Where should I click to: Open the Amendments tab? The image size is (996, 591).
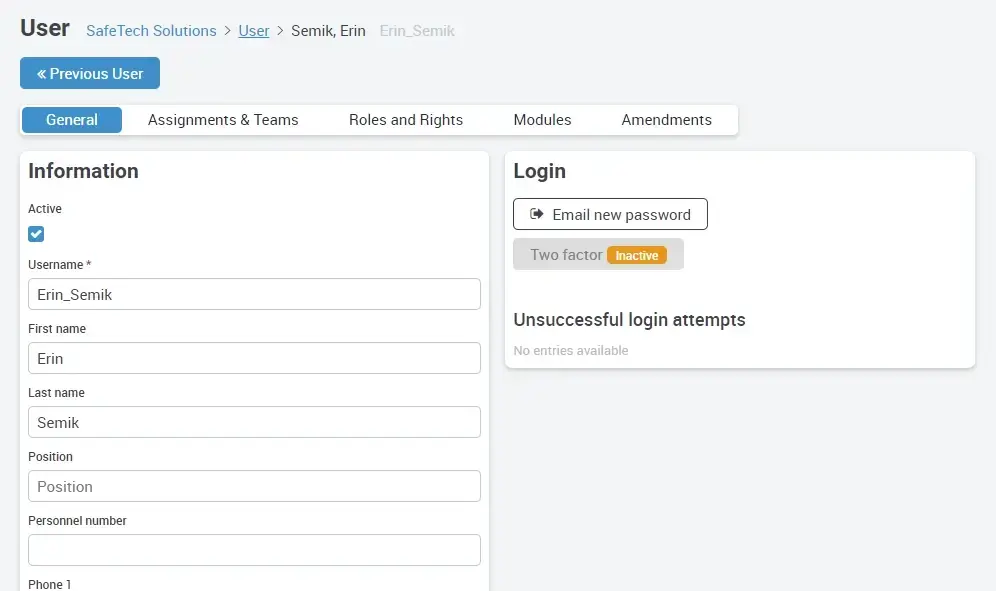click(x=666, y=119)
